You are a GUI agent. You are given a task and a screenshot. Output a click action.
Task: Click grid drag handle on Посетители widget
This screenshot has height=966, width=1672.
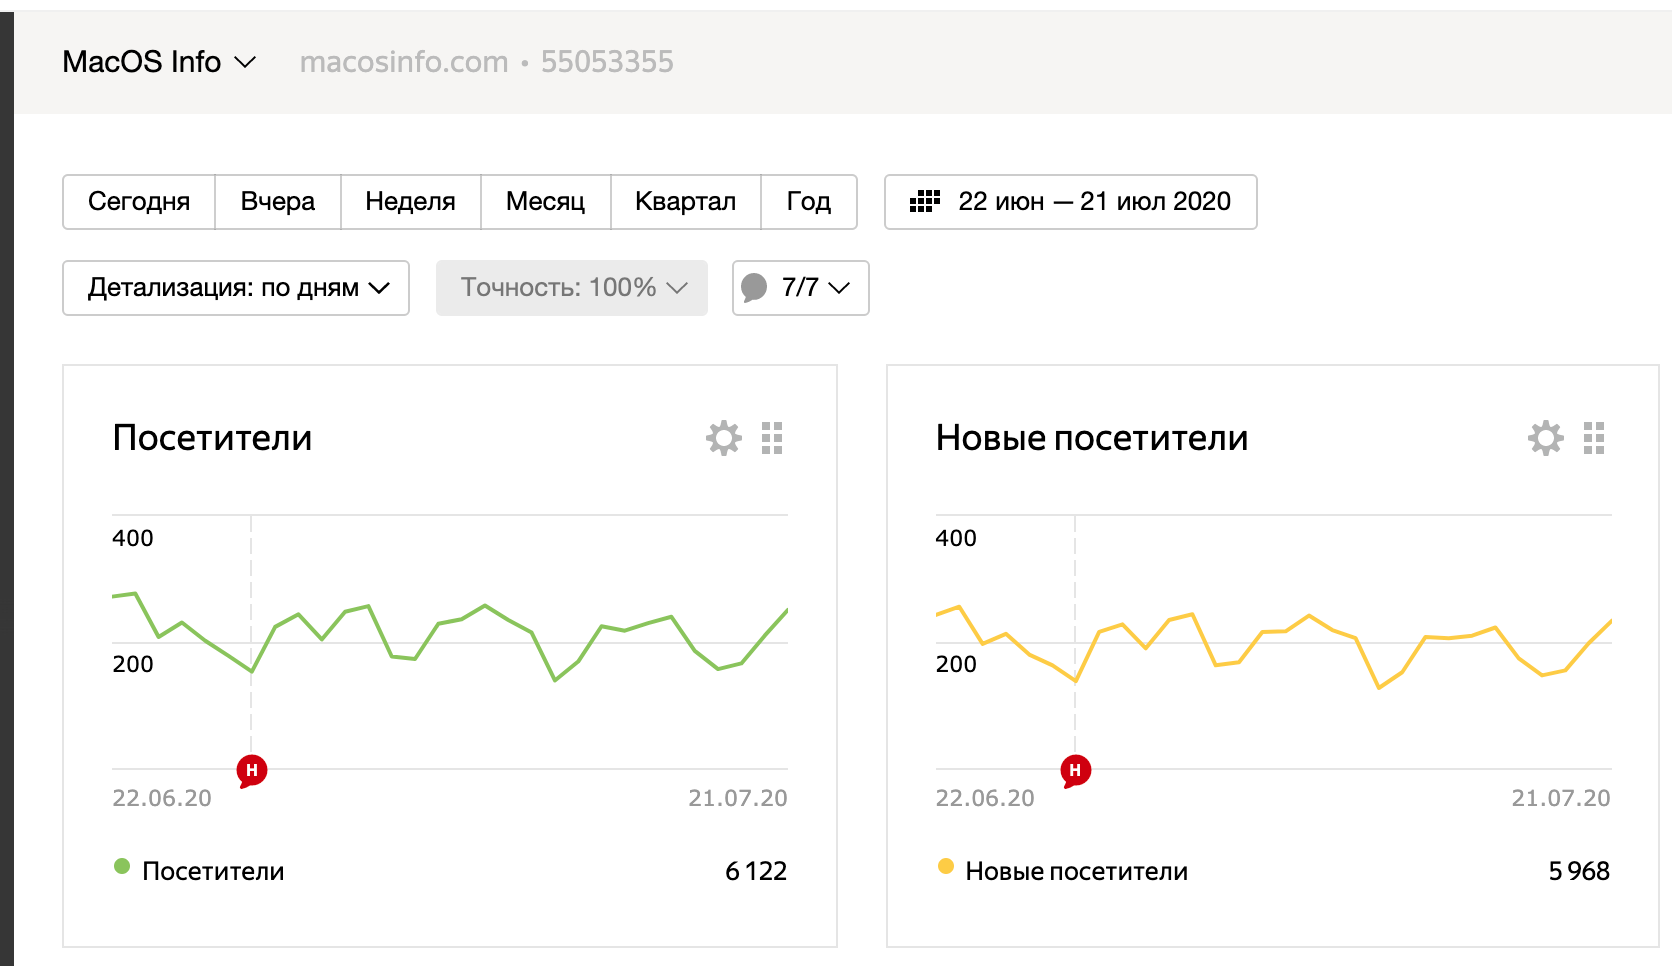(x=772, y=438)
